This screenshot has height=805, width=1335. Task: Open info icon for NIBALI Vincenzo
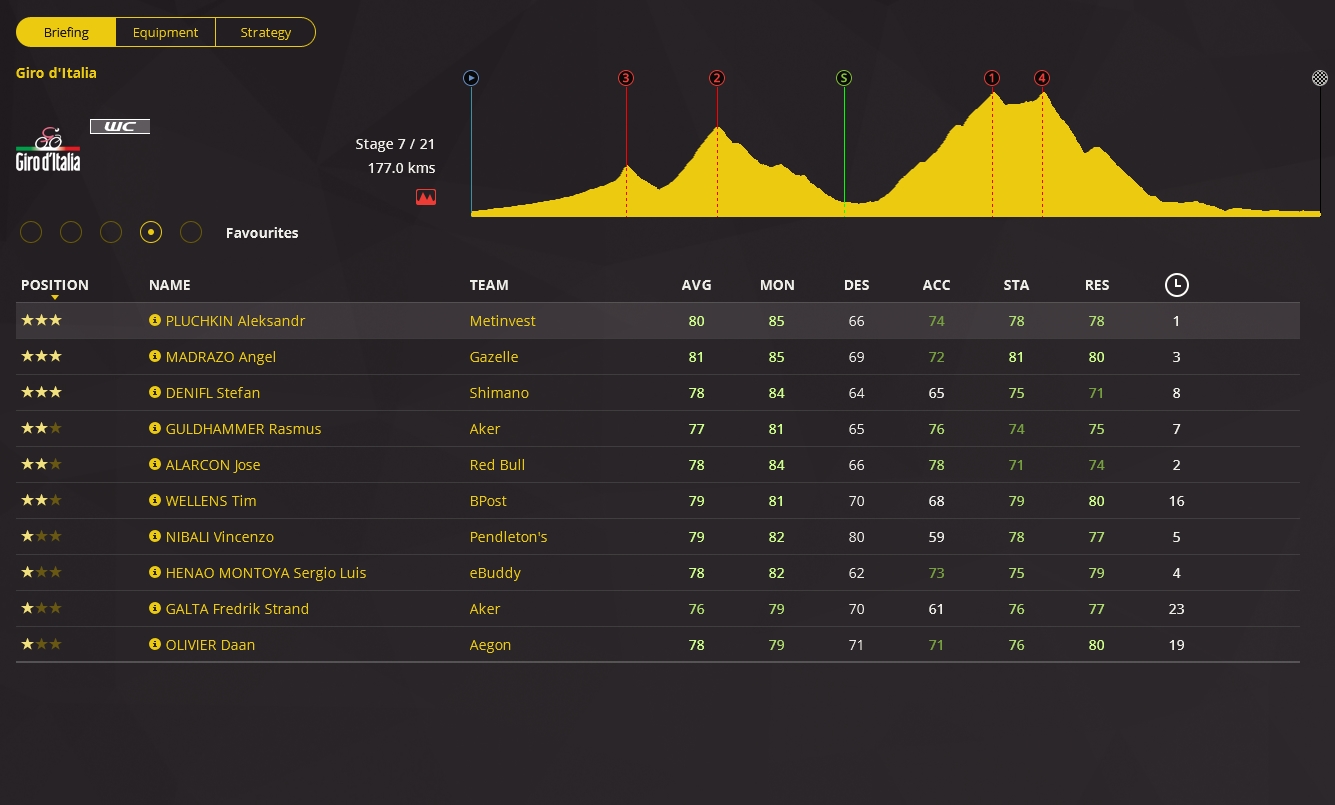pyautogui.click(x=155, y=537)
